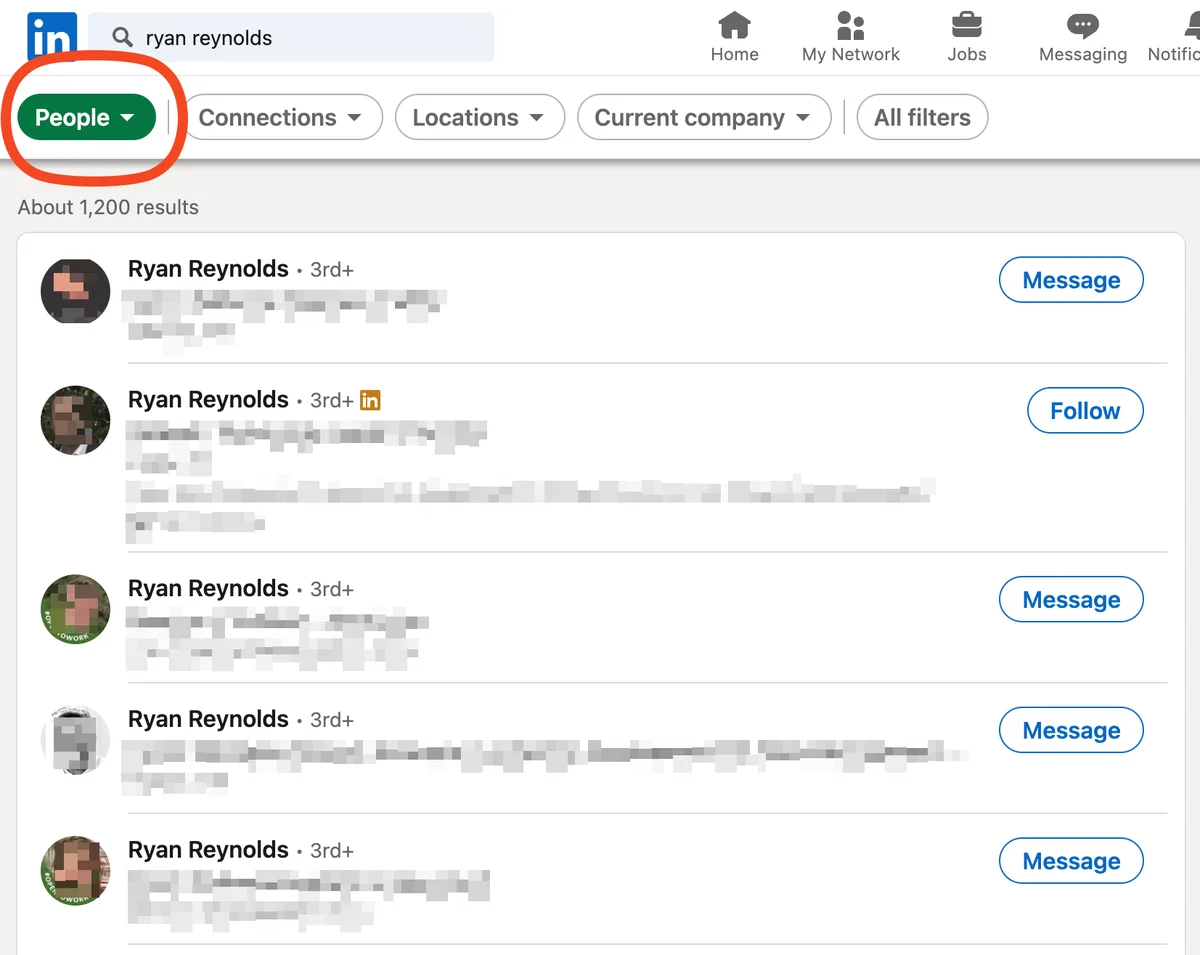Click the fifth result's Open to Work photo
The height and width of the screenshot is (955, 1200).
coord(75,870)
